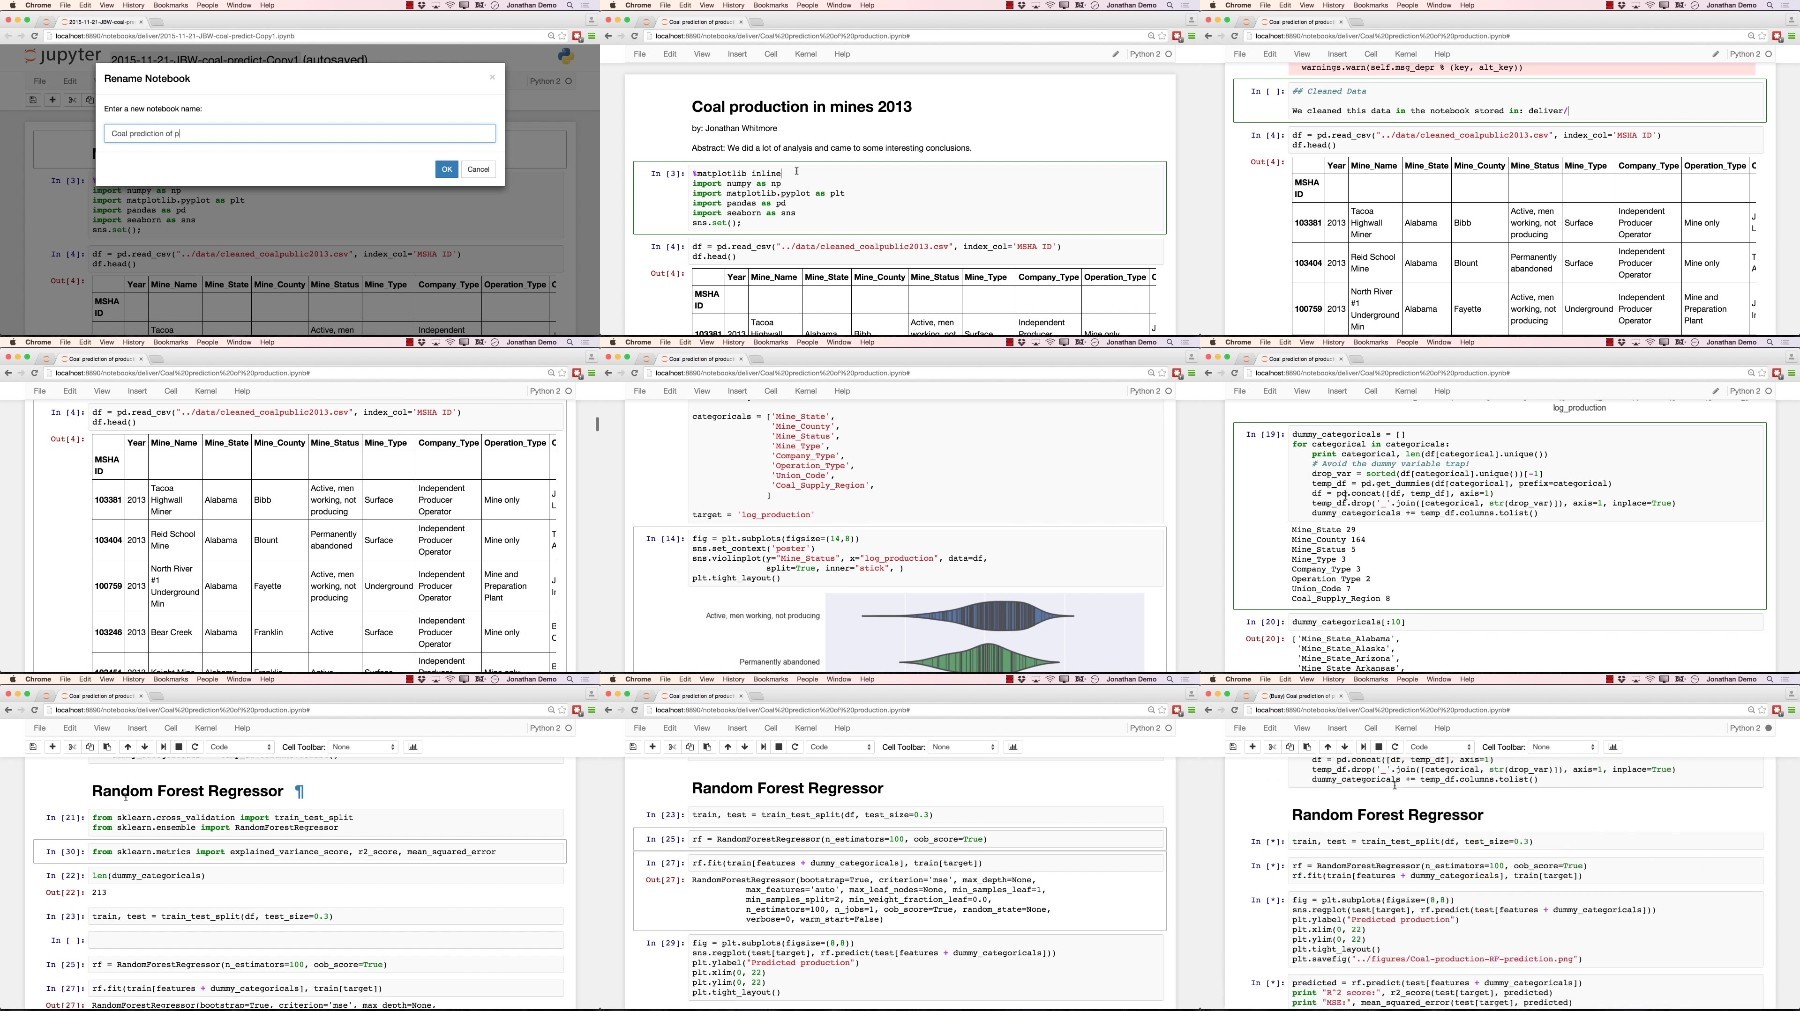Click 'Coal production in mines 2013' heading

(x=801, y=107)
